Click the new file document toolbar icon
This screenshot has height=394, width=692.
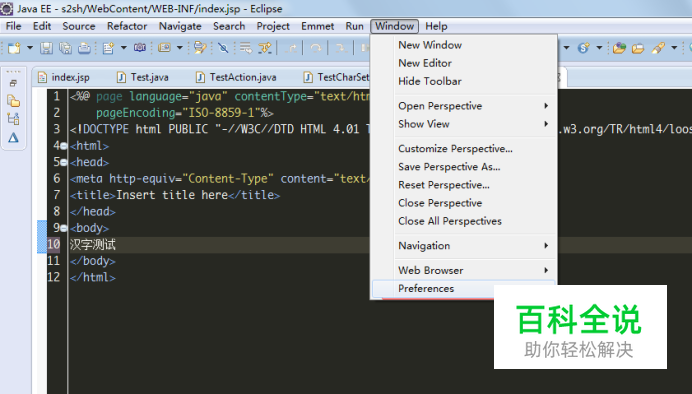[x=108, y=48]
